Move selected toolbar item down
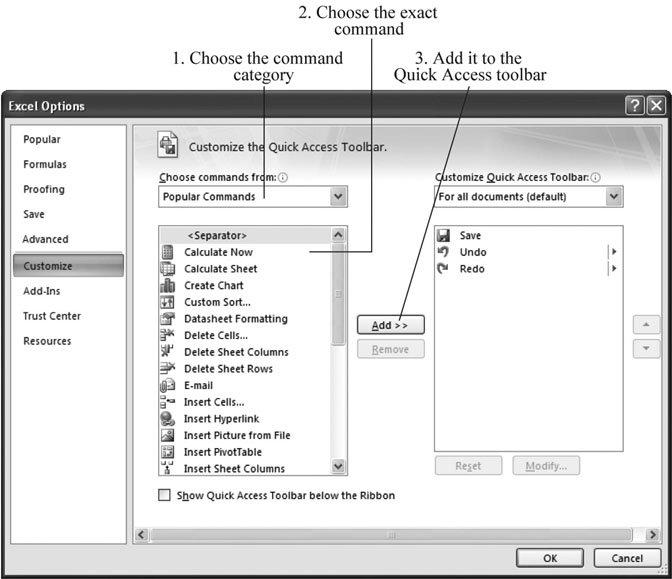Viewport: 672px width, 579px height. [x=646, y=348]
